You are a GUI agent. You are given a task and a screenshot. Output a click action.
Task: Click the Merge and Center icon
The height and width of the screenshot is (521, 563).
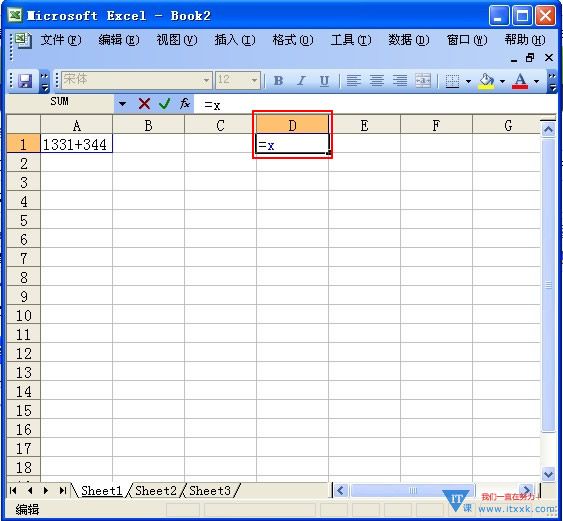pyautogui.click(x=423, y=81)
